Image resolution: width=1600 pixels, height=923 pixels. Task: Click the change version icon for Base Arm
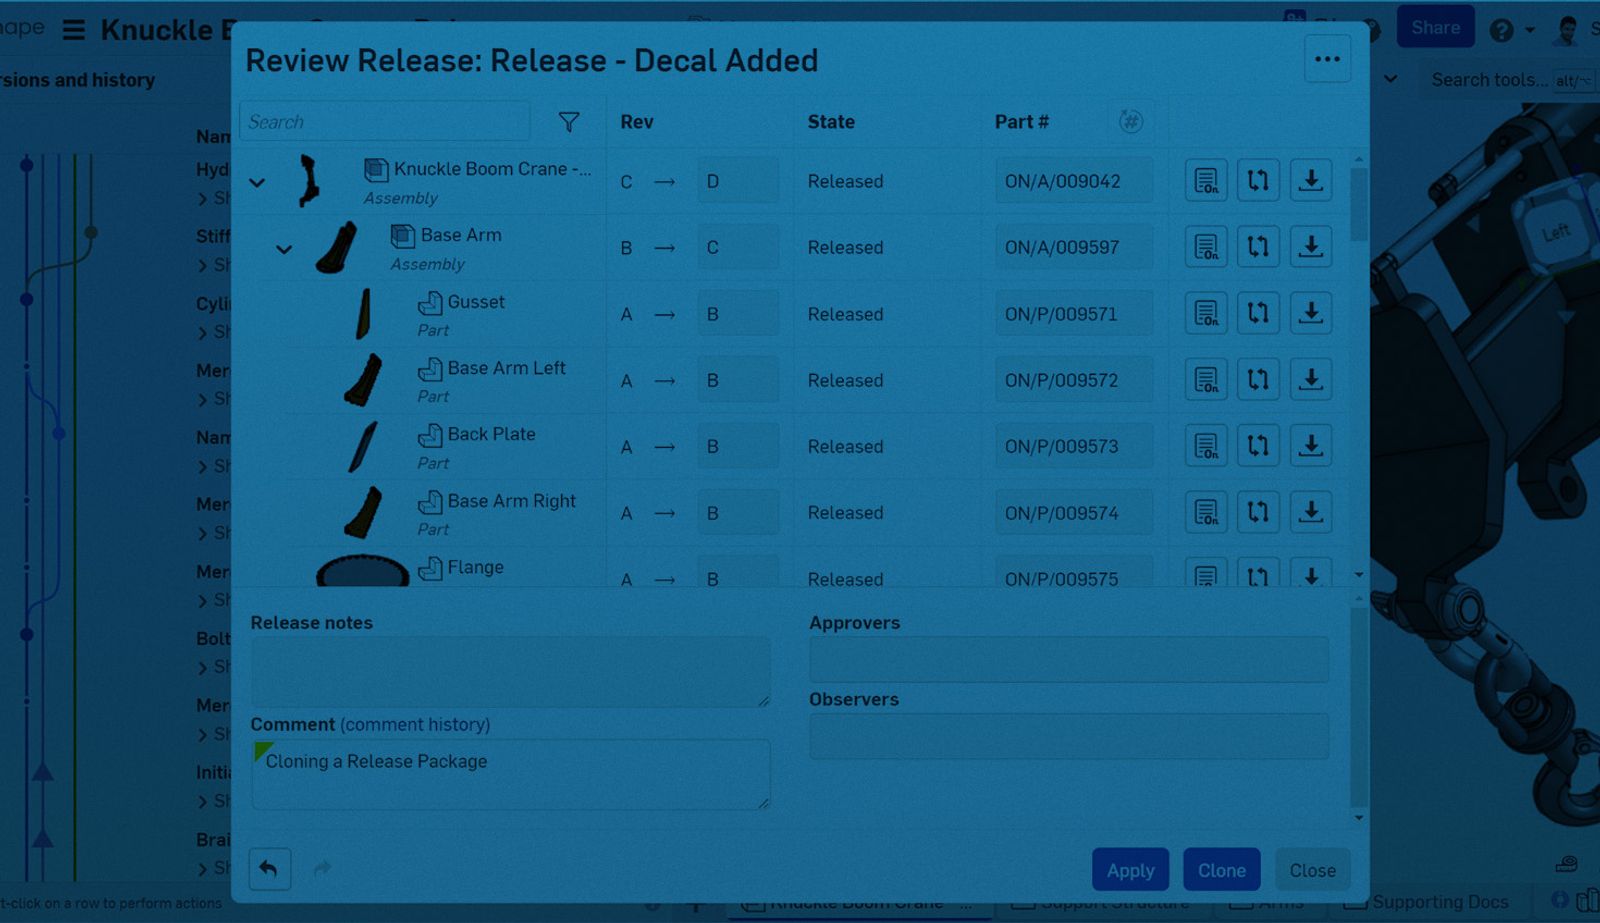[x=1258, y=247]
